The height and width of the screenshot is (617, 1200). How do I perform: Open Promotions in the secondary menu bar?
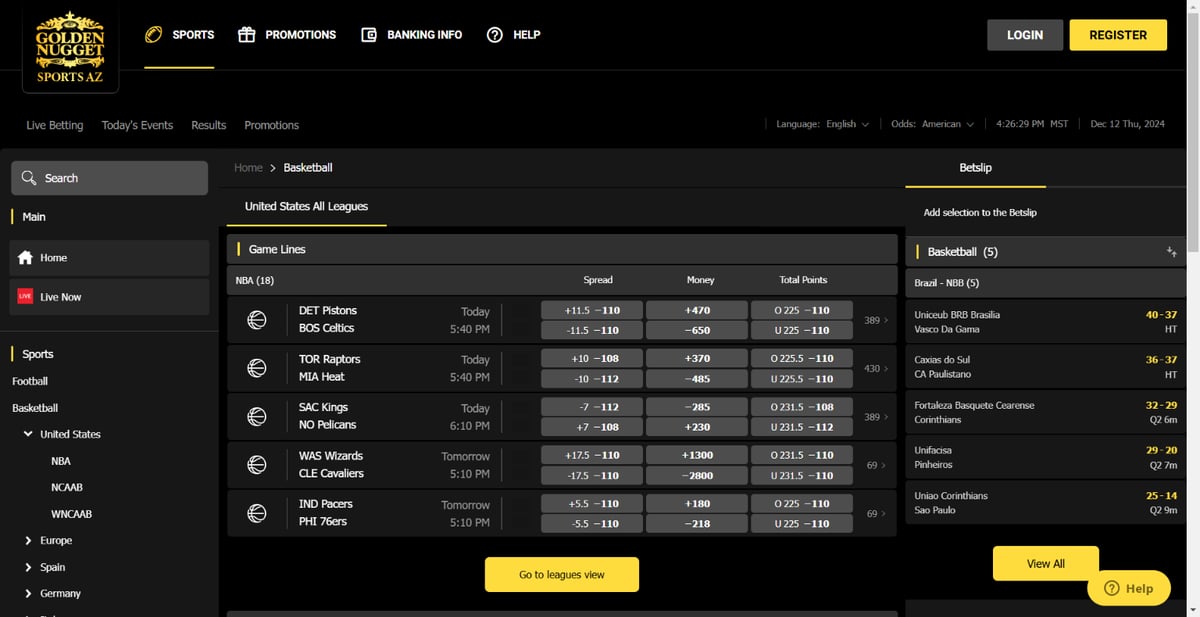coord(272,125)
